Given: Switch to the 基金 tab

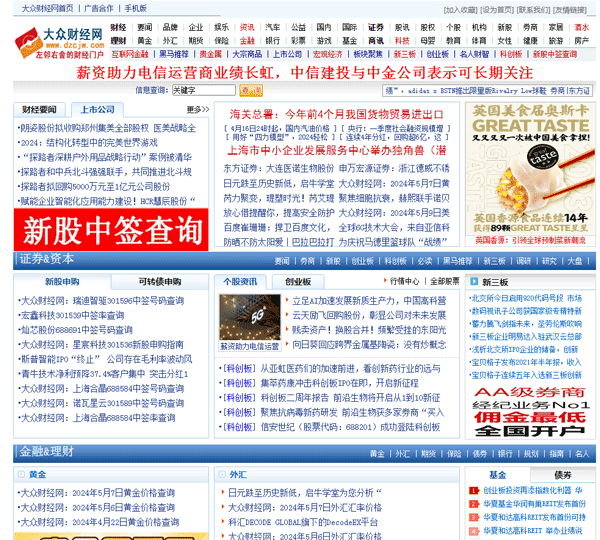Looking at the screenshot, I should 497,475.
